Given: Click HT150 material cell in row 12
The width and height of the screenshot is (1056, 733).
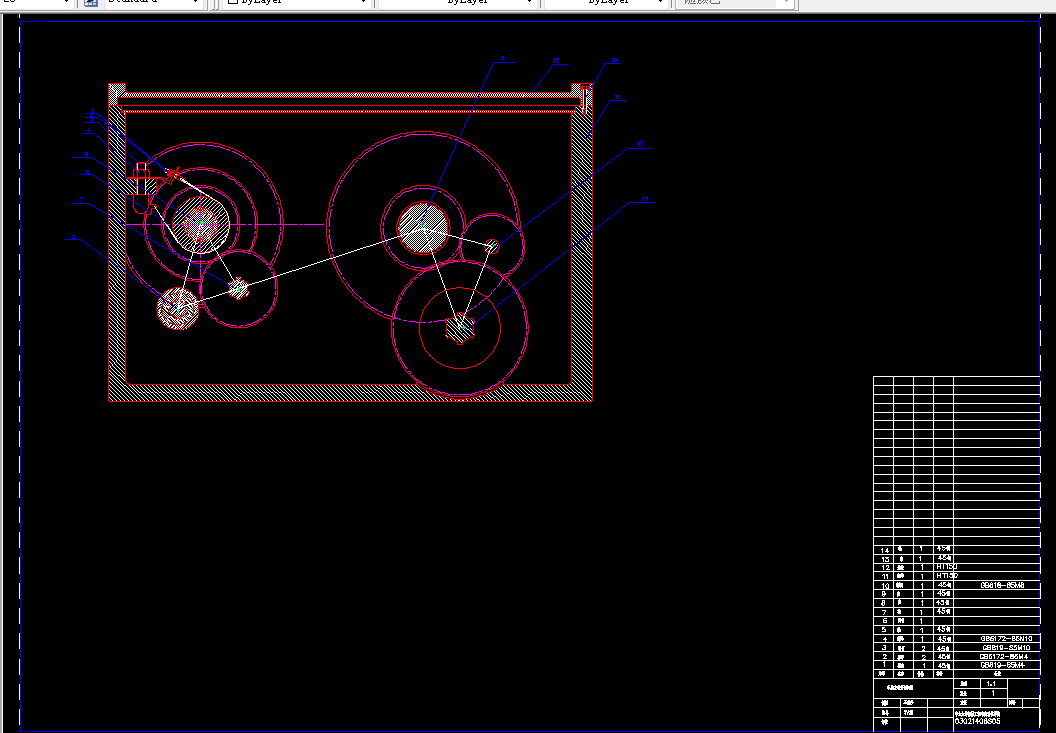Looking at the screenshot, I should (946, 567).
